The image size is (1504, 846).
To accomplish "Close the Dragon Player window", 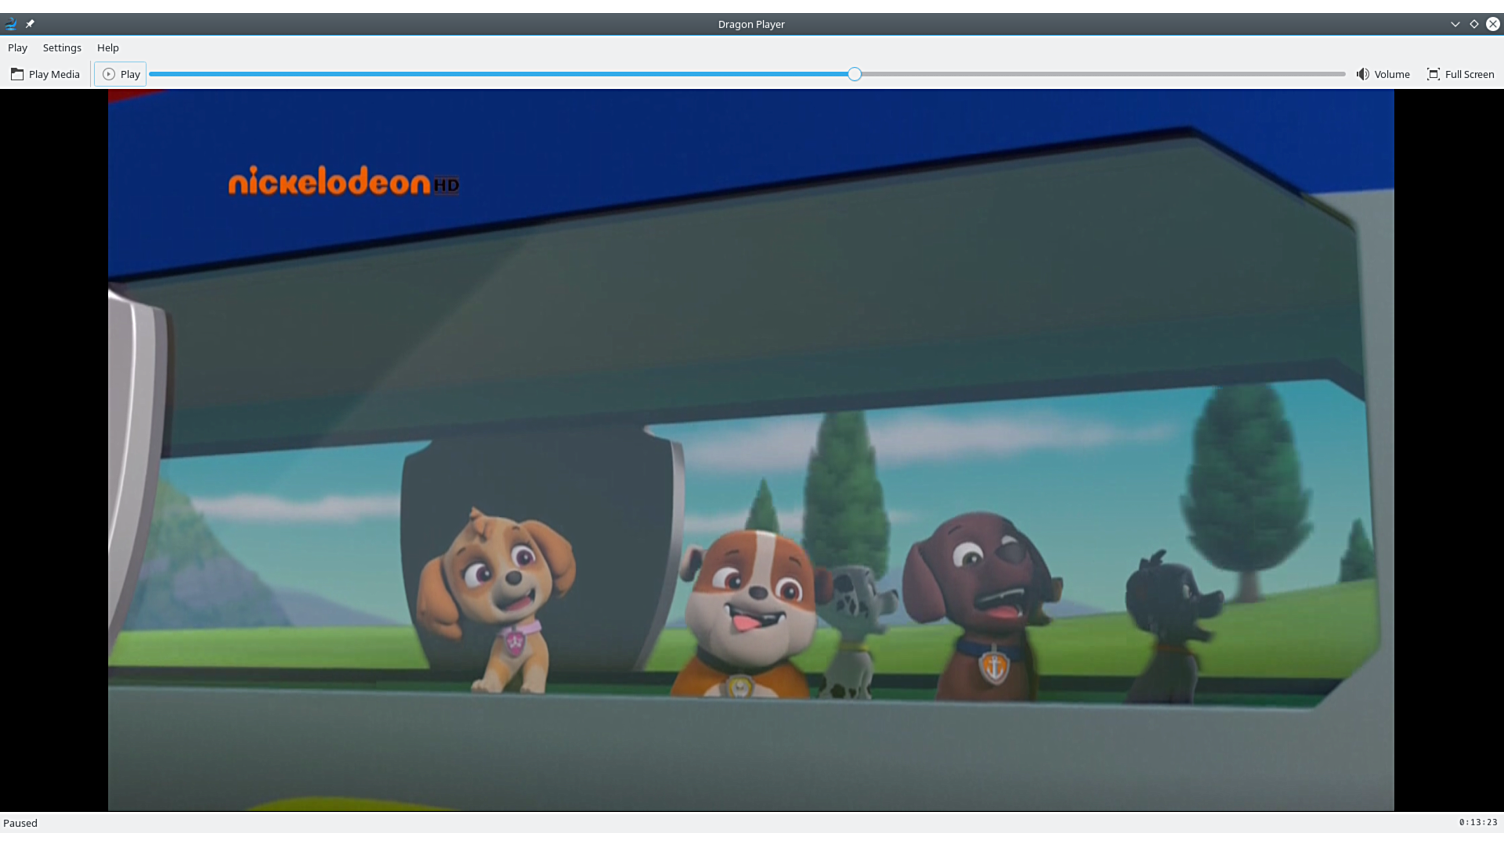I will click(x=1493, y=24).
